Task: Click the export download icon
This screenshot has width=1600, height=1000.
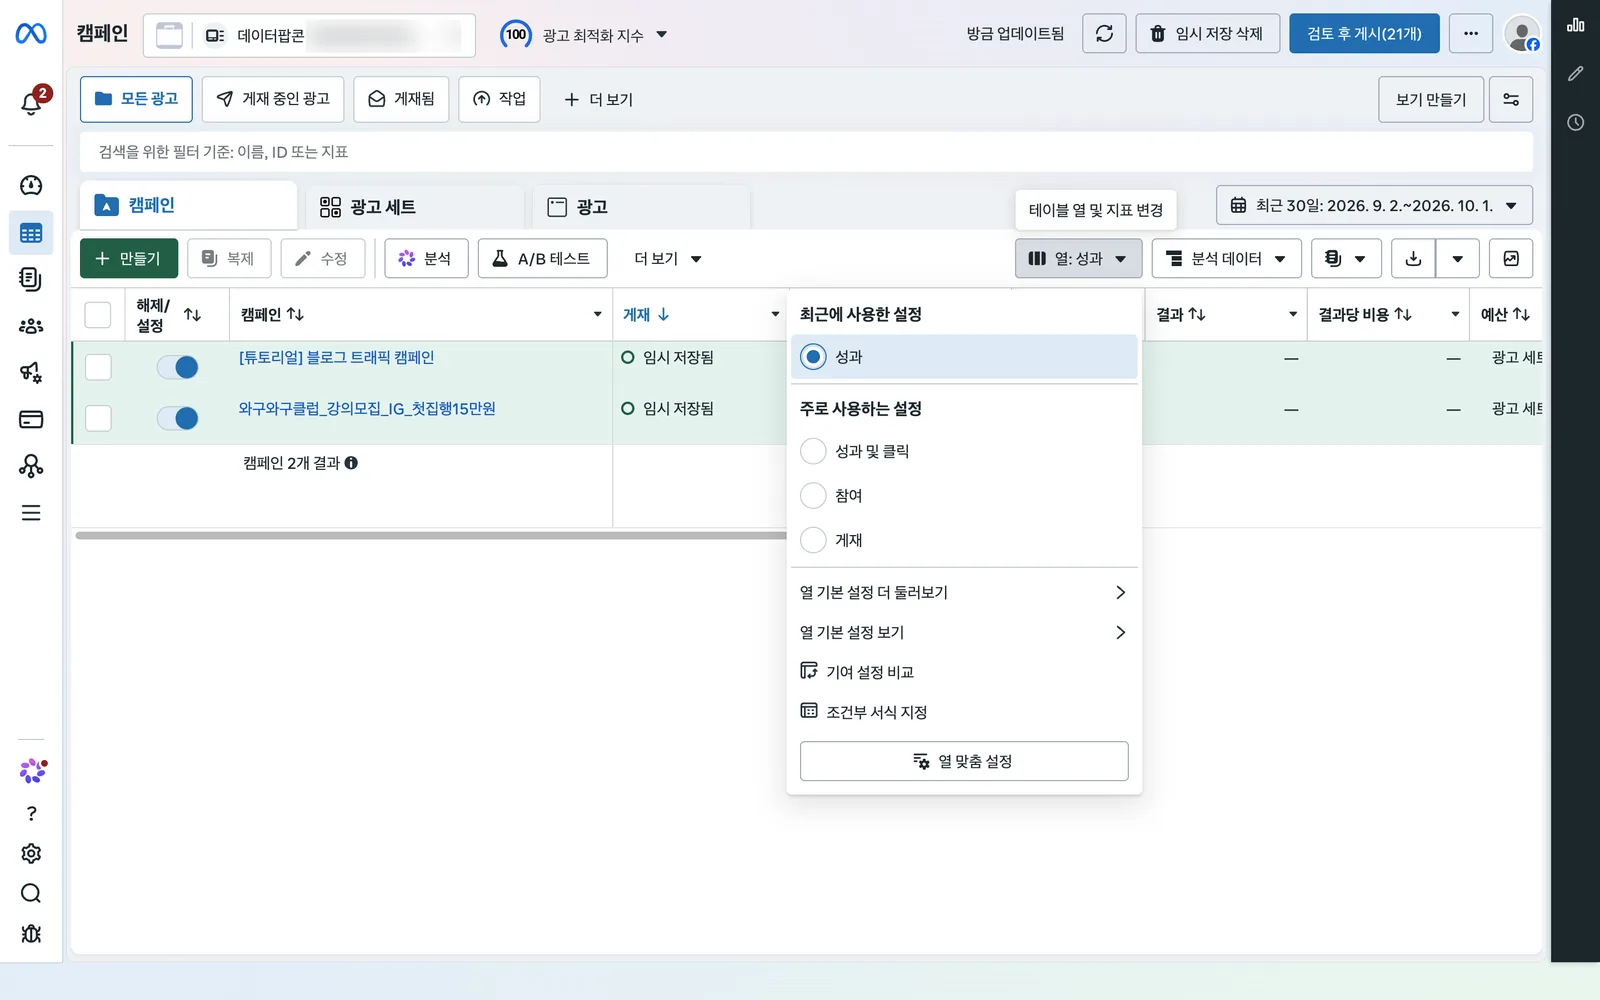Action: [1413, 259]
